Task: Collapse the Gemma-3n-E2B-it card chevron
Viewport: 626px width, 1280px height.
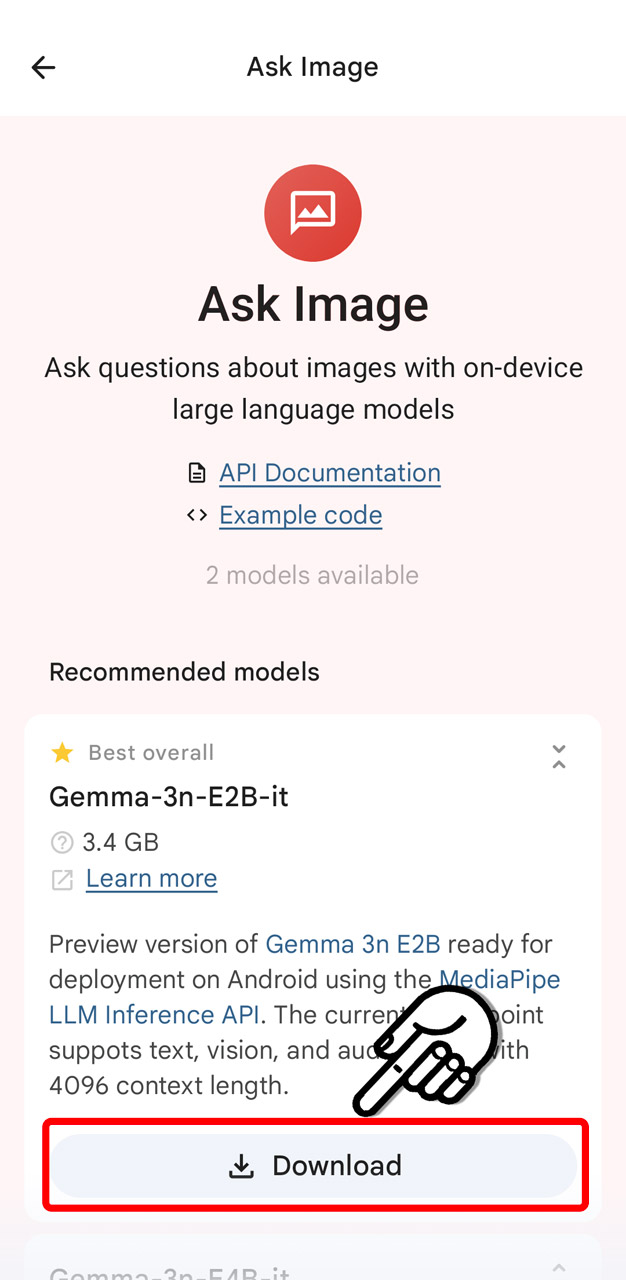Action: tap(559, 757)
